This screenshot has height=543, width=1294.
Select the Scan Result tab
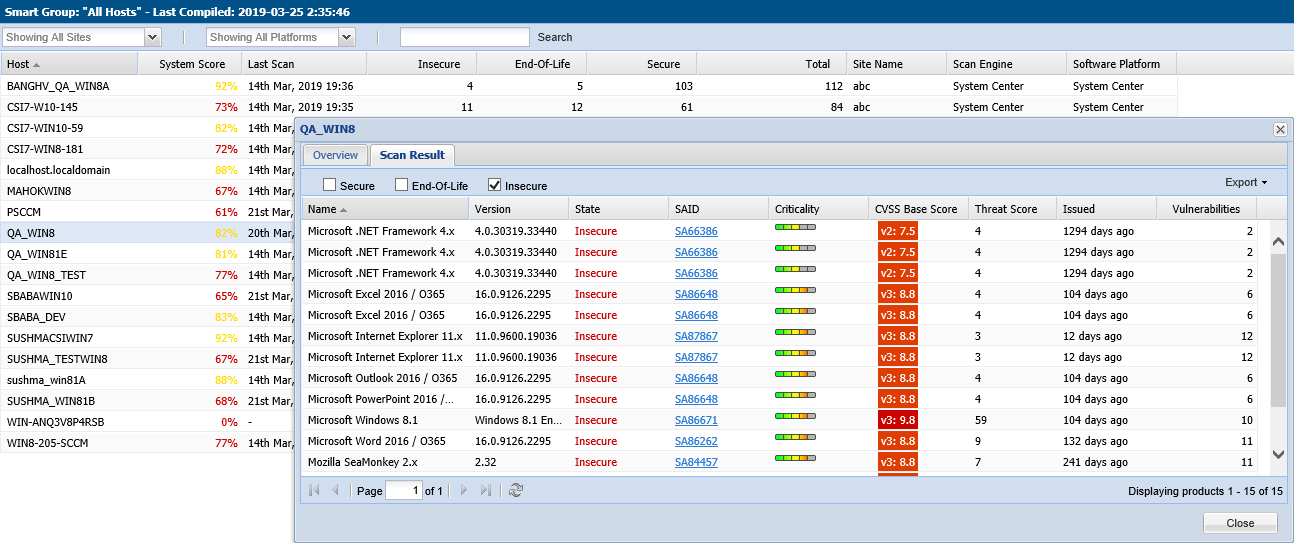tap(412, 156)
